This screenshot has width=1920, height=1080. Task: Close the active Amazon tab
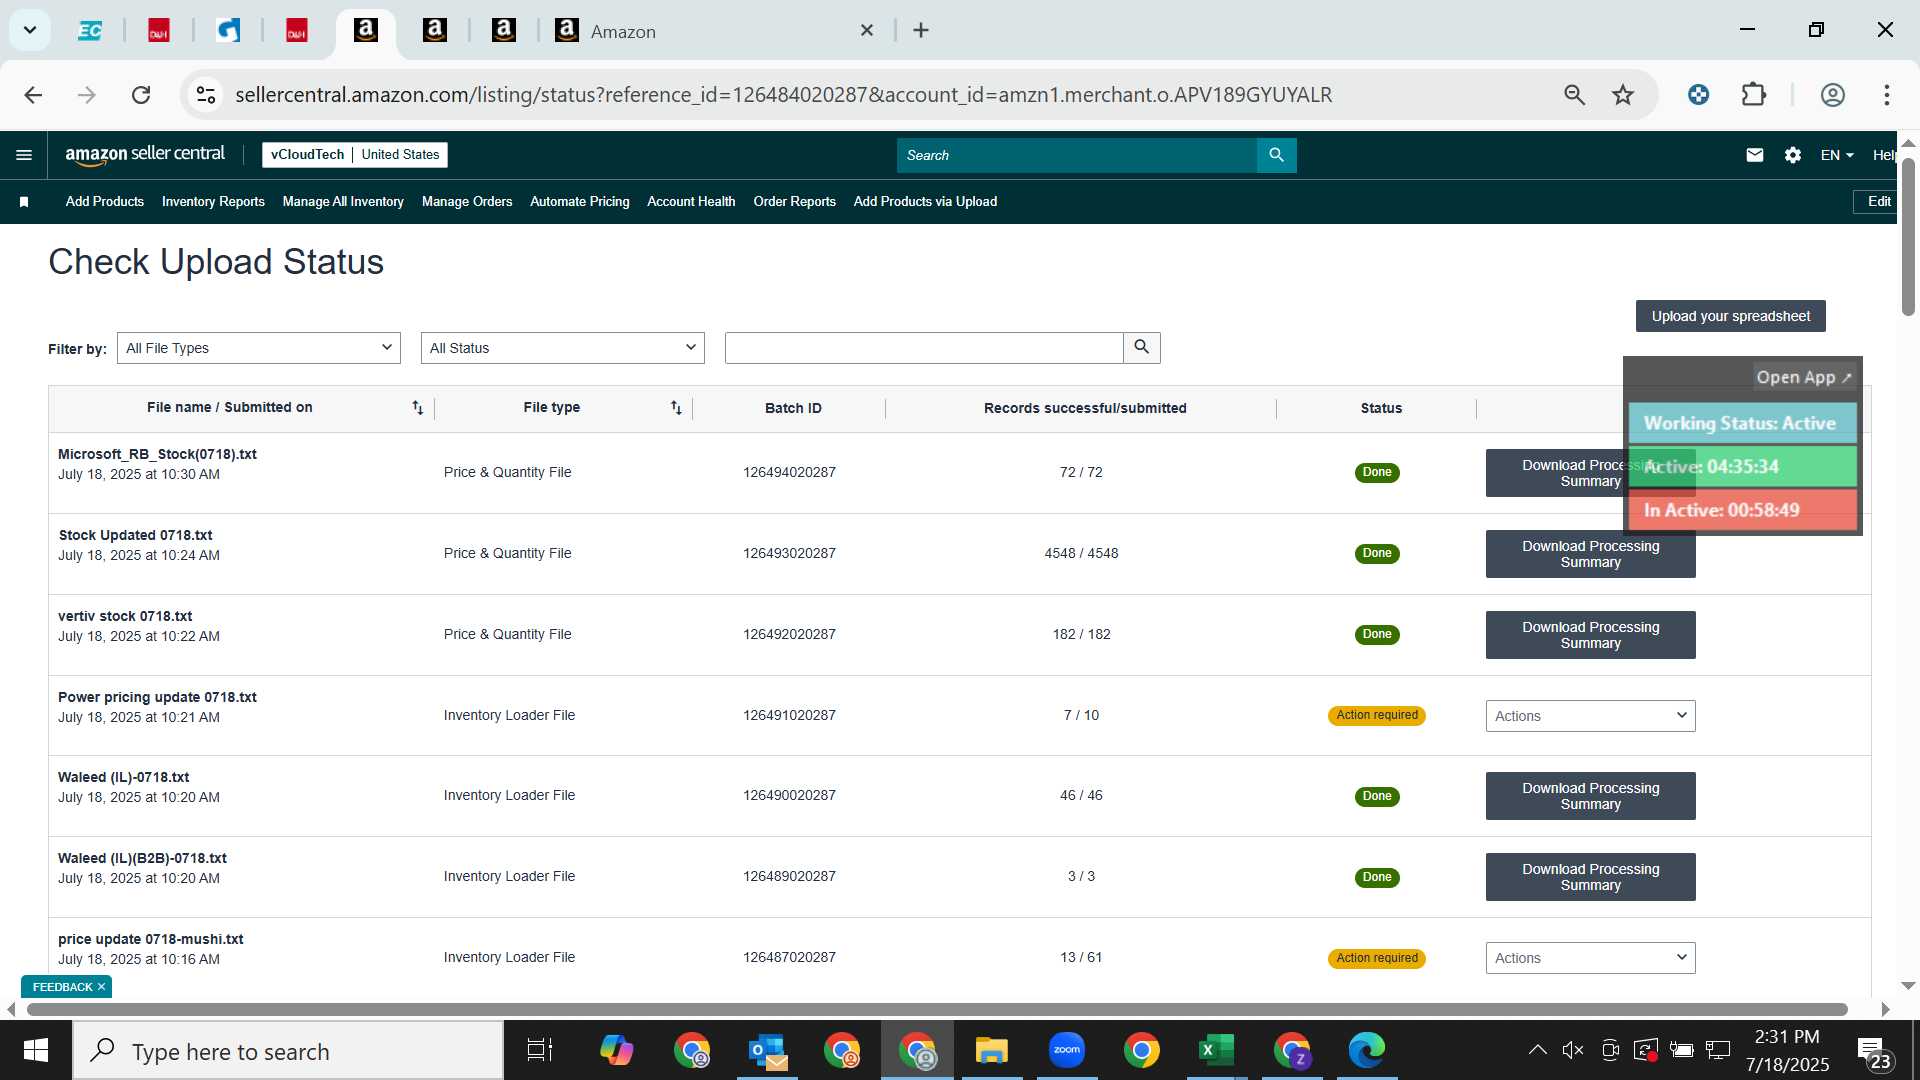pos(867,31)
